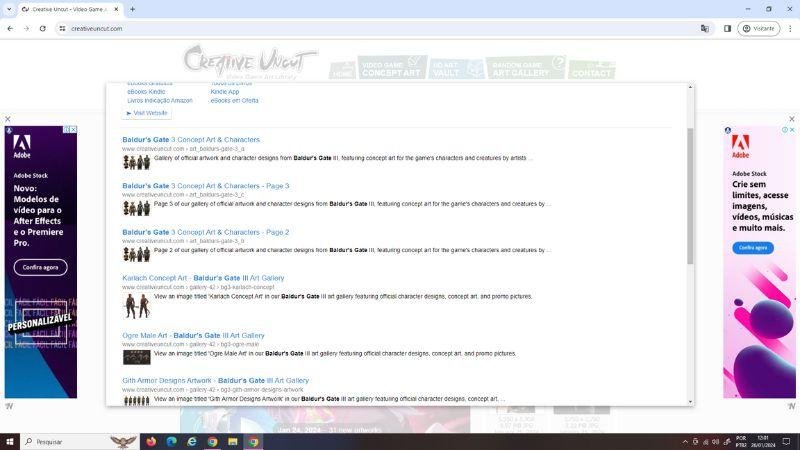800x450 pixels.
Task: Launch Firefox from the taskbar
Action: [151, 441]
